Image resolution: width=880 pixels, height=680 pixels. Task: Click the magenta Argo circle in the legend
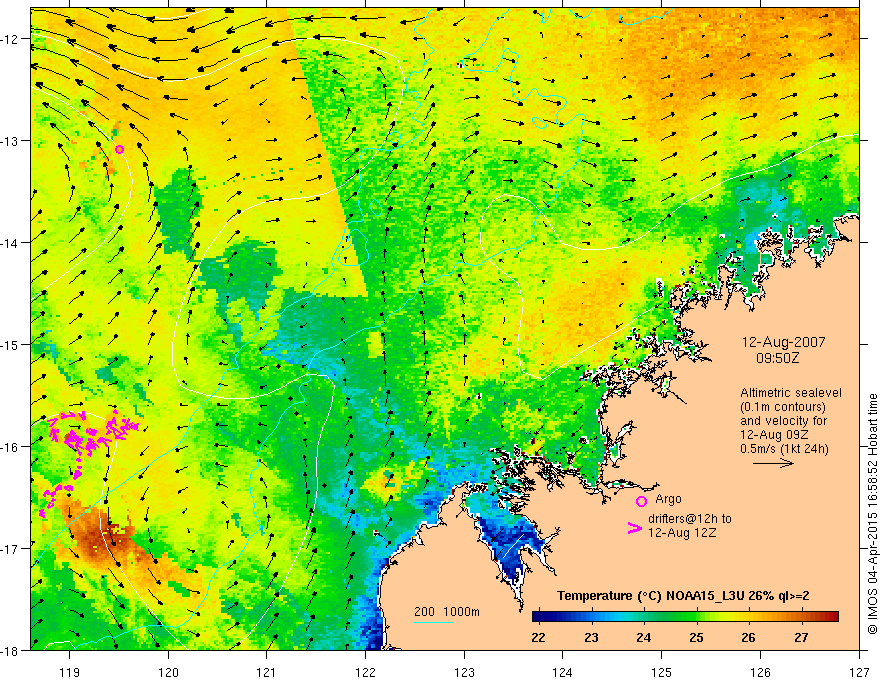tap(641, 501)
